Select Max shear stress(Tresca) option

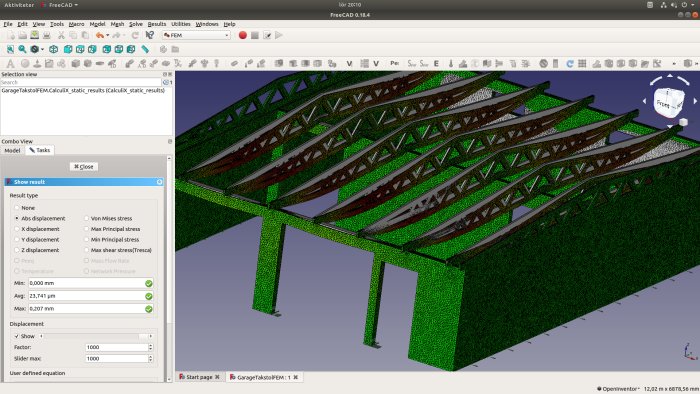(x=87, y=250)
